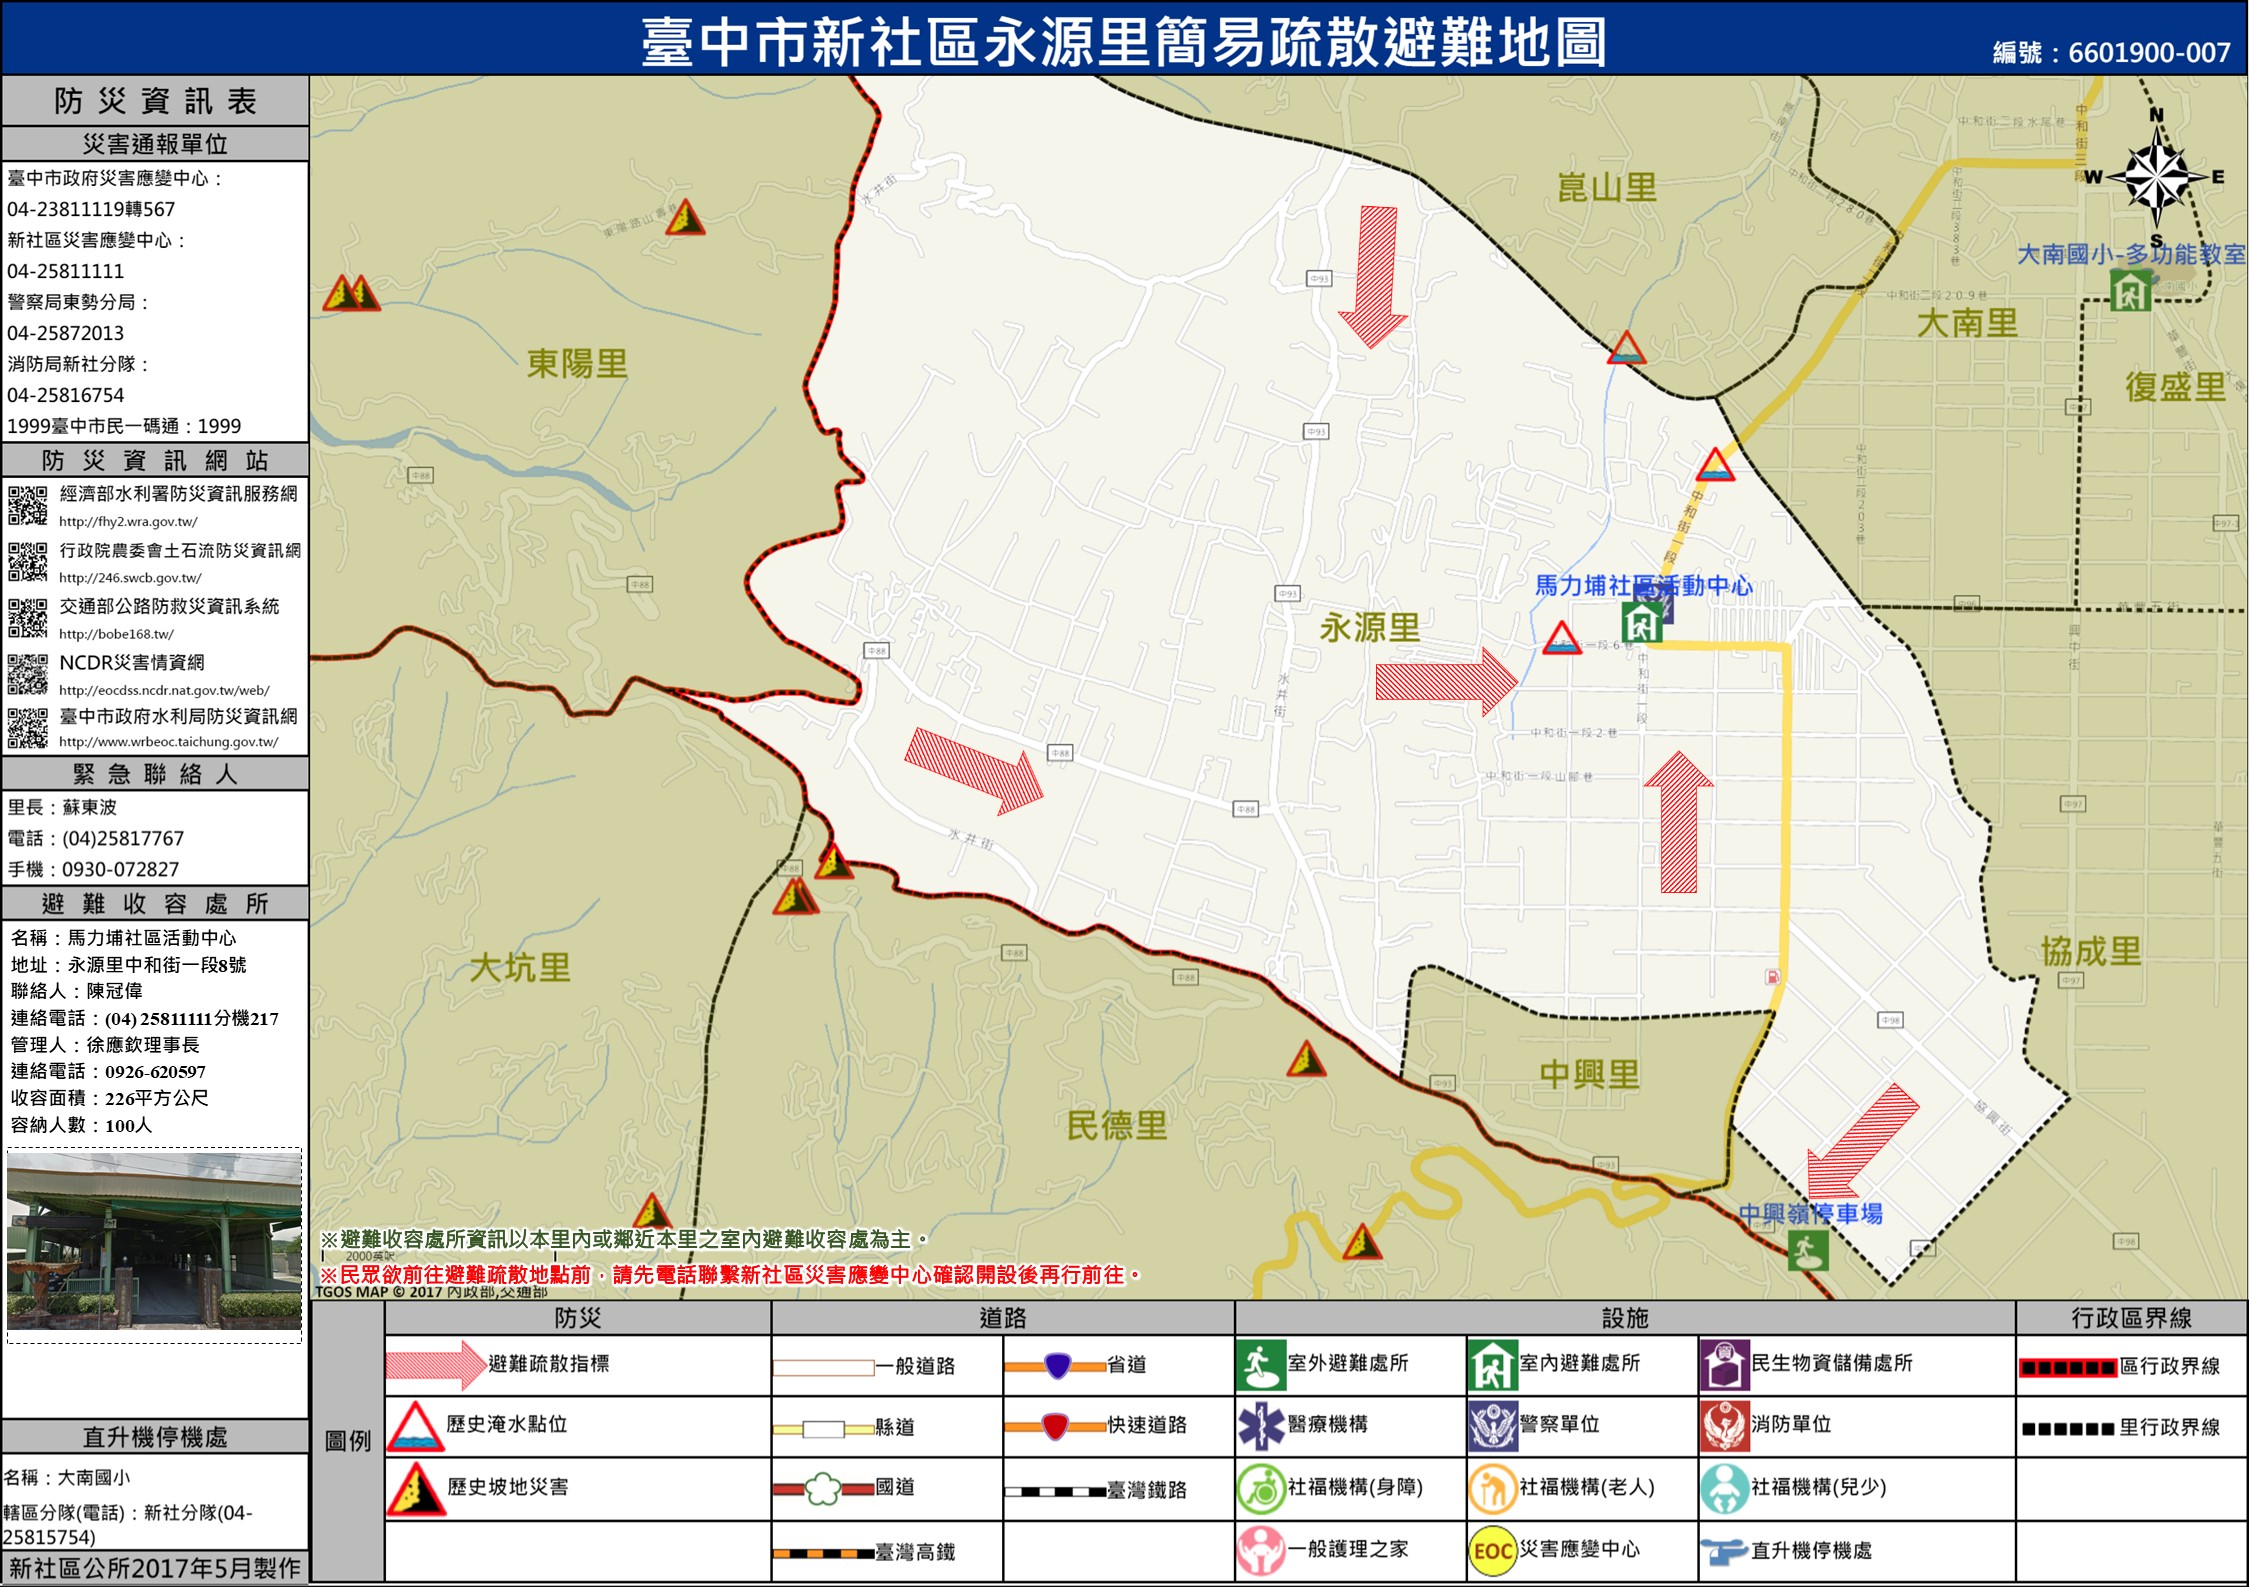Click the 永源里 map label
Image resolution: width=2249 pixels, height=1587 pixels.
coord(1369,628)
